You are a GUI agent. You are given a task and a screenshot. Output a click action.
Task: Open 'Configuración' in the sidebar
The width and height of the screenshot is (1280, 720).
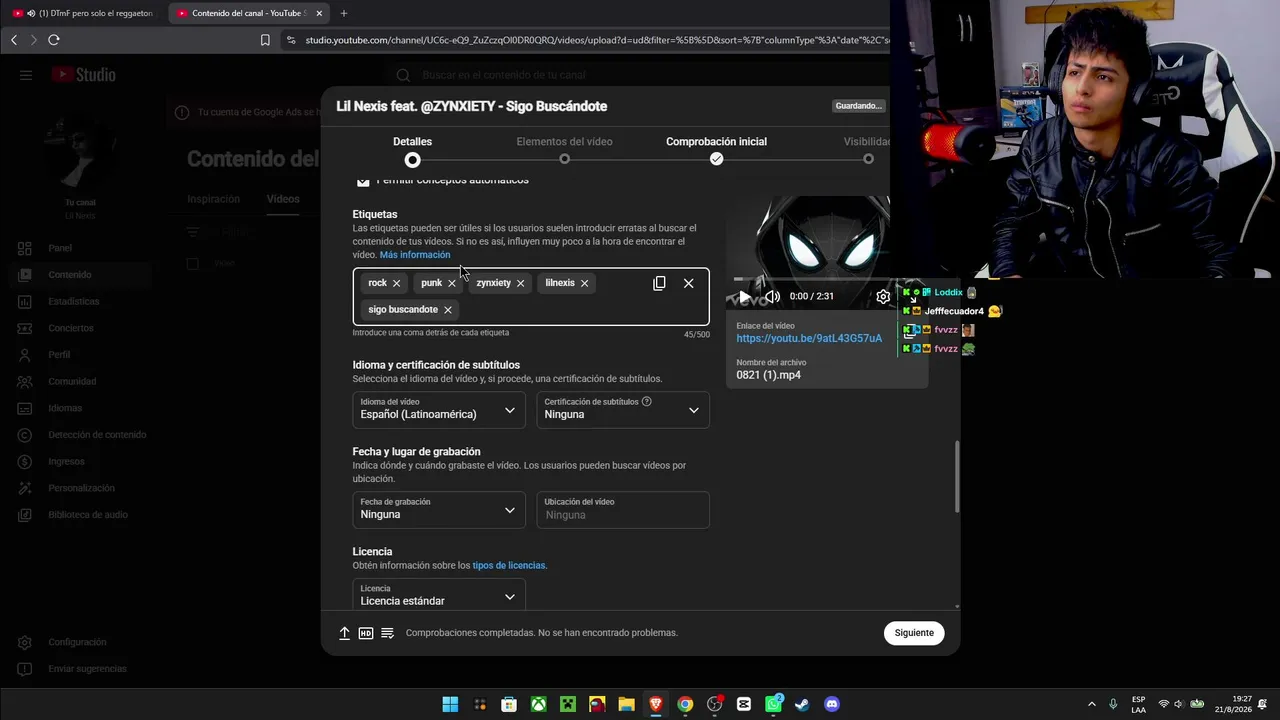[76, 642]
